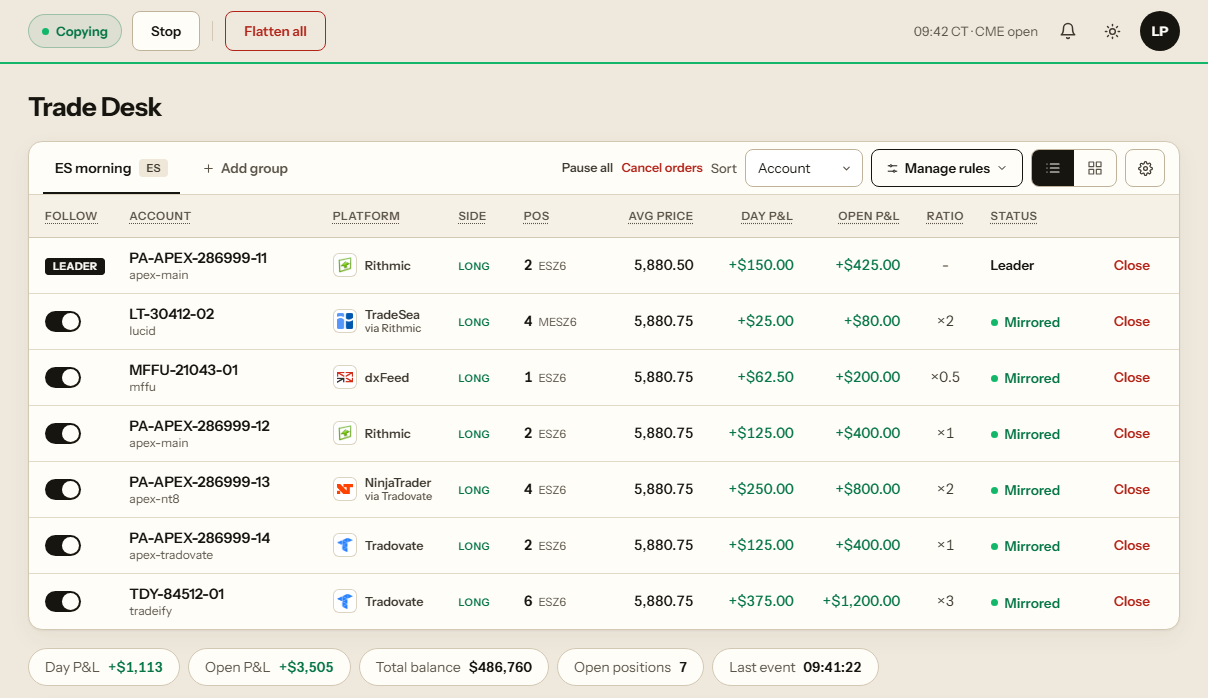Close position for PA-APEX-286999-12

click(x=1132, y=433)
